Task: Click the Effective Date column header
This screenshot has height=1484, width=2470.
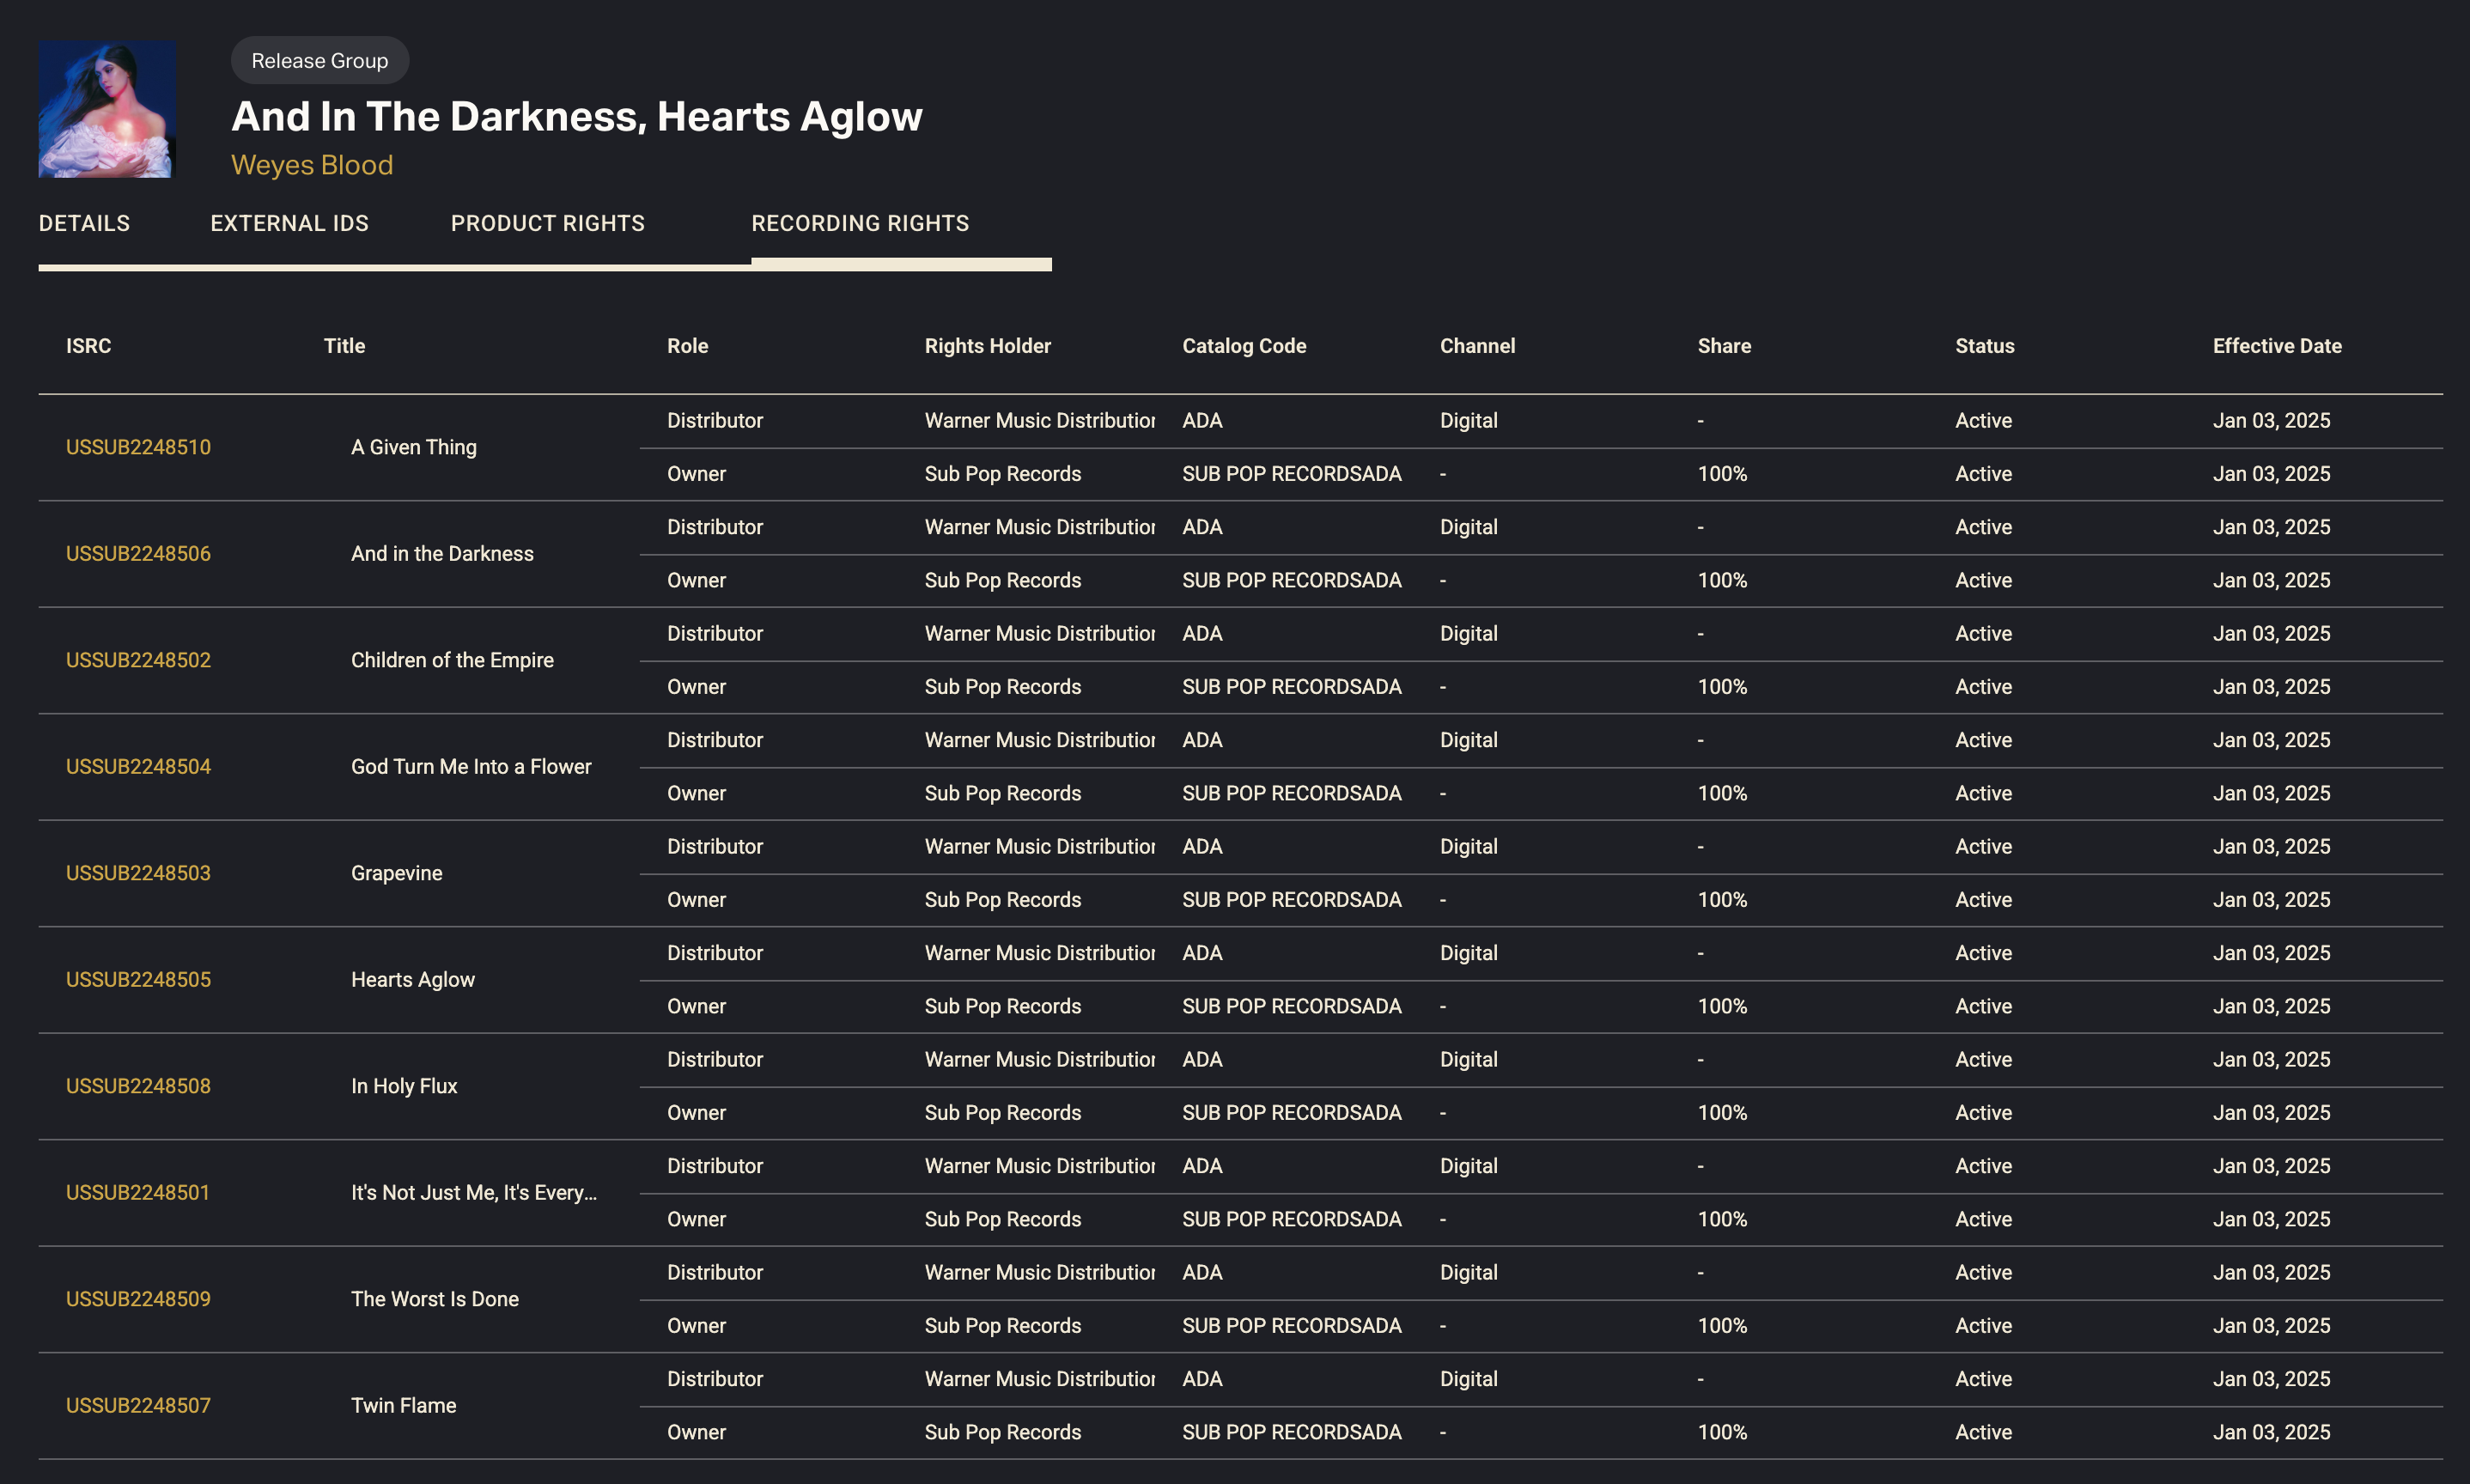Action: click(x=2277, y=346)
